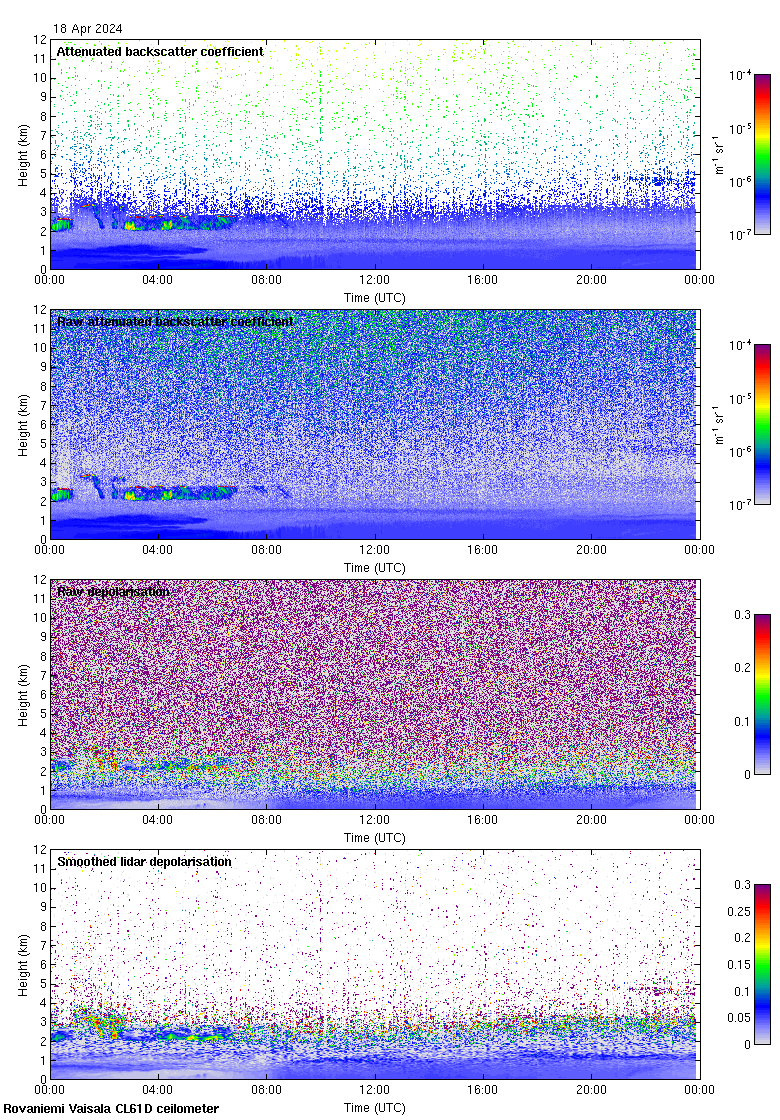The image size is (780, 1120).
Task: Click the 'Smoothed lidar depolarisation' title
Action: pyautogui.click(x=144, y=861)
